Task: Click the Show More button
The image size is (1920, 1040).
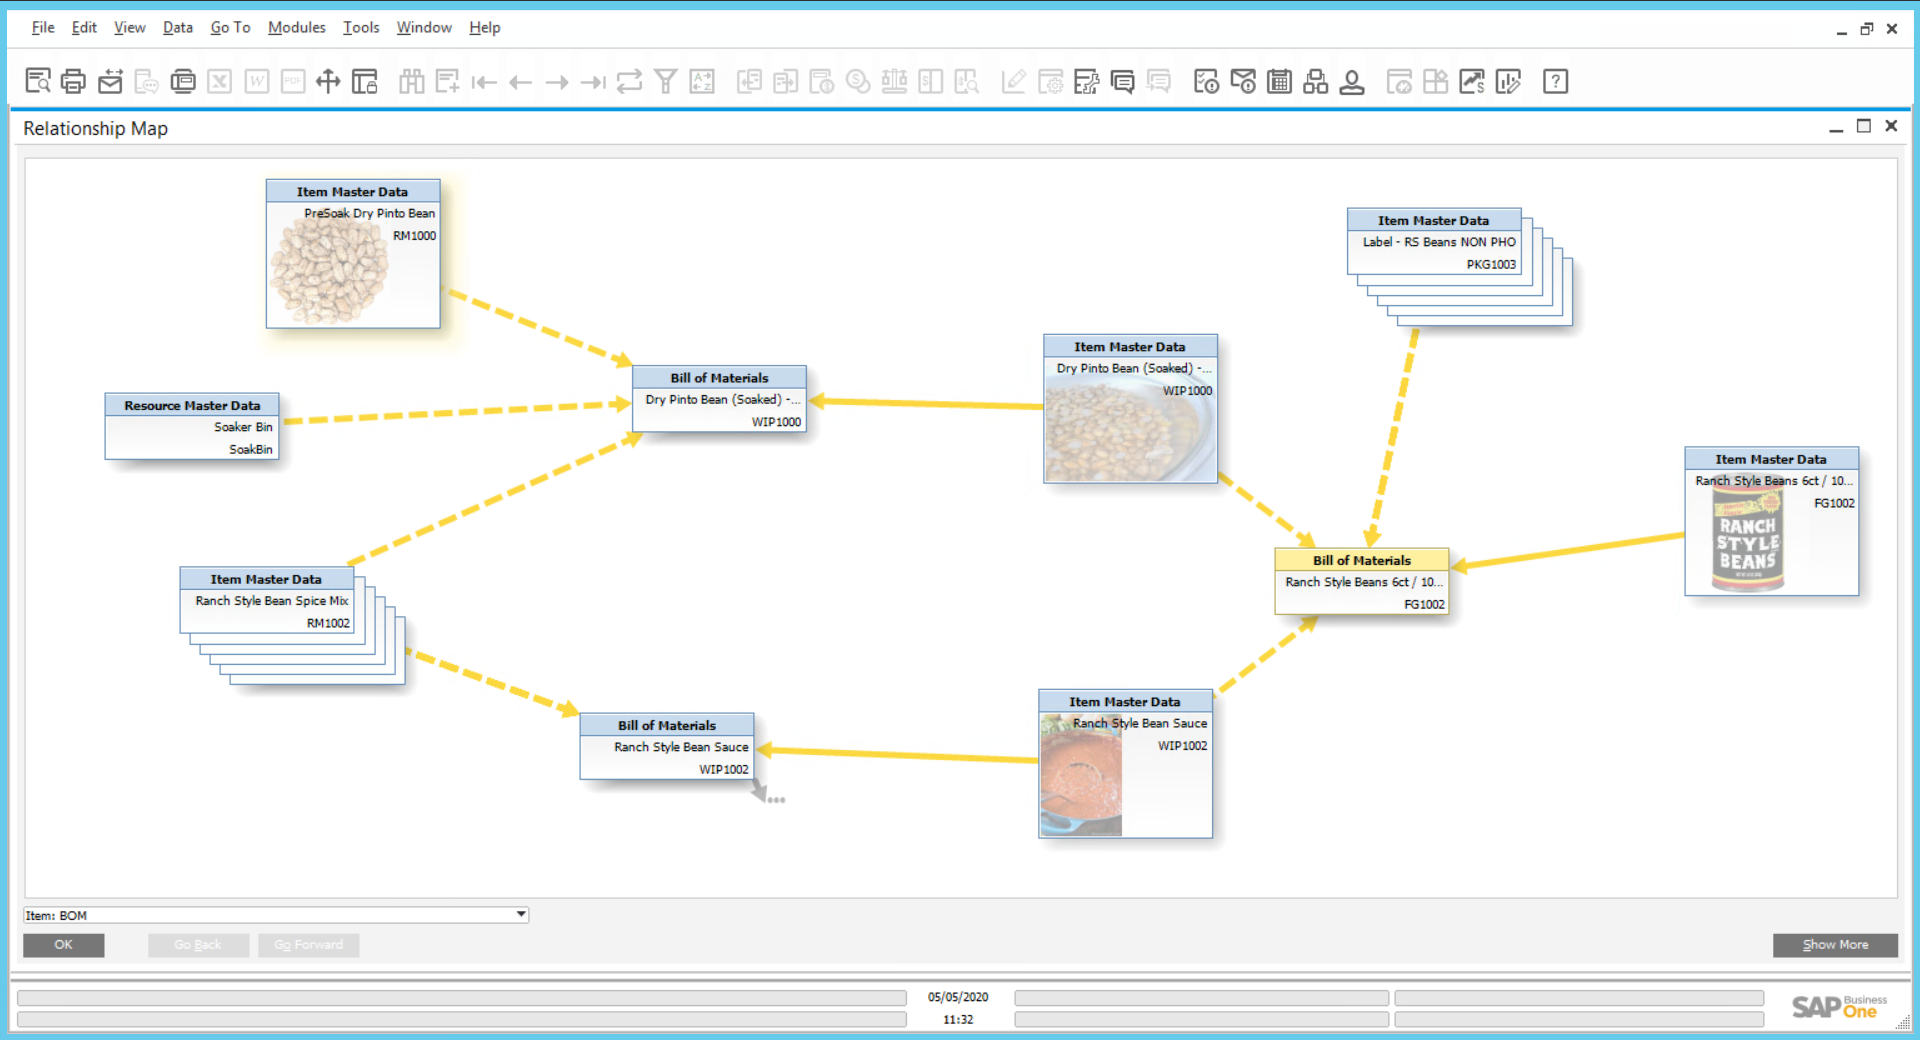Action: [x=1834, y=944]
